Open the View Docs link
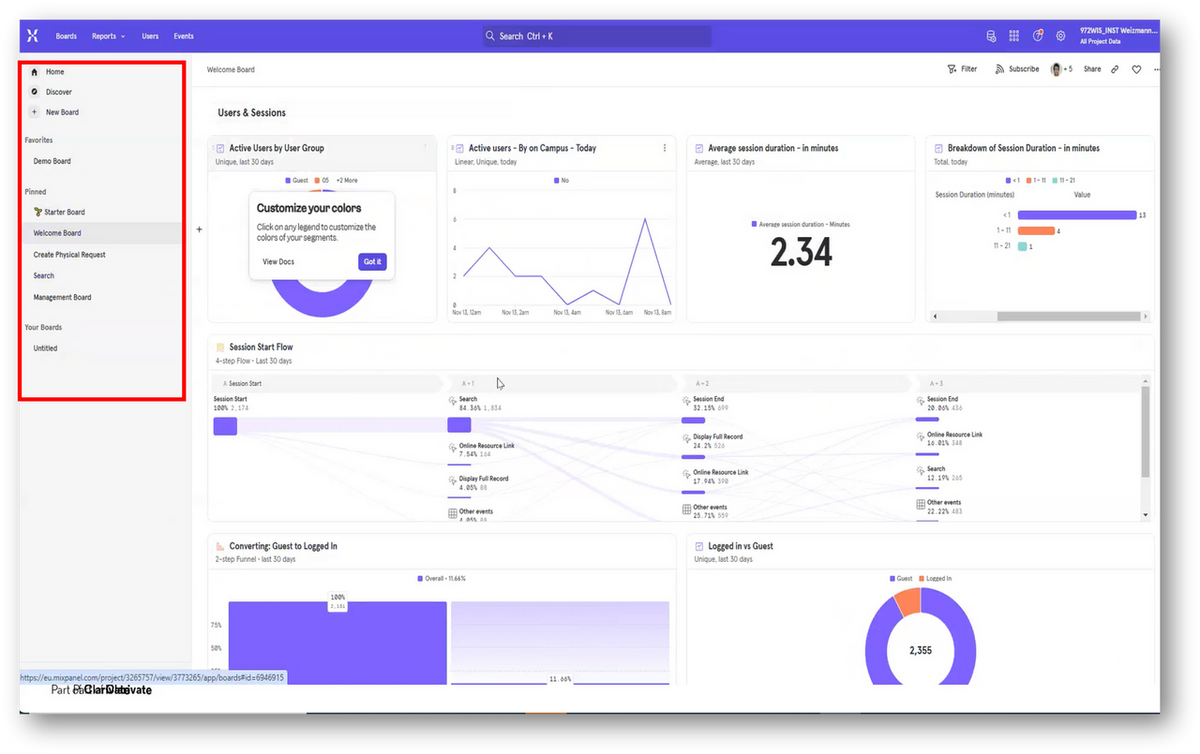The image size is (1200, 754). 278,261
